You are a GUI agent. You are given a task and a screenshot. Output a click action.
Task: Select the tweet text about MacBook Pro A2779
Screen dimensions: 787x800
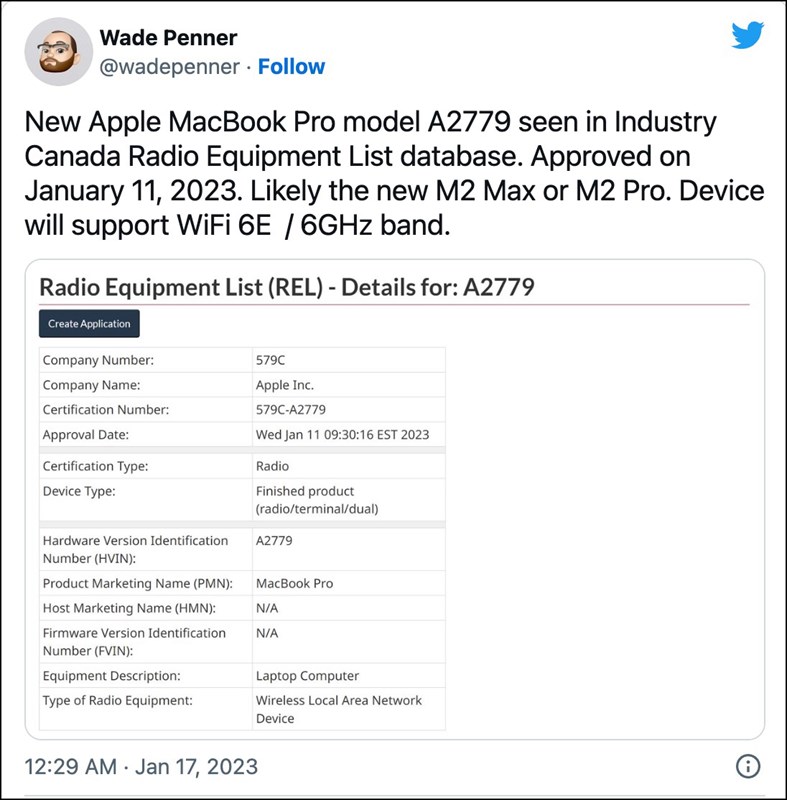pos(394,173)
